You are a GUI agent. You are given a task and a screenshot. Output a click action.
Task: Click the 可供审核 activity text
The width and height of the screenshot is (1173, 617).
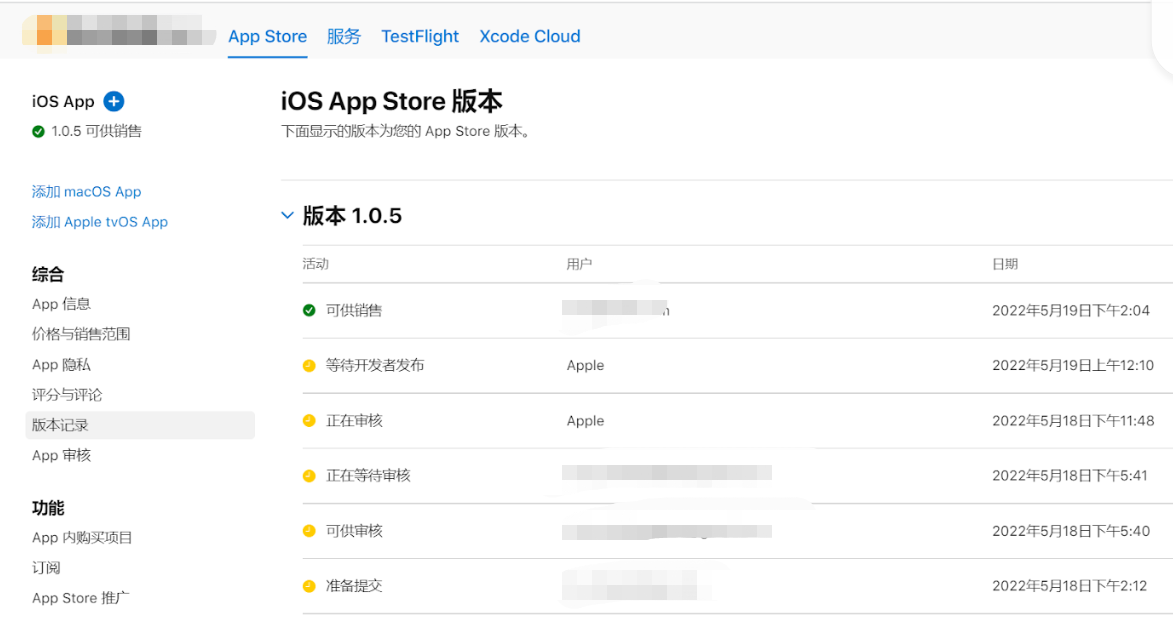(354, 531)
